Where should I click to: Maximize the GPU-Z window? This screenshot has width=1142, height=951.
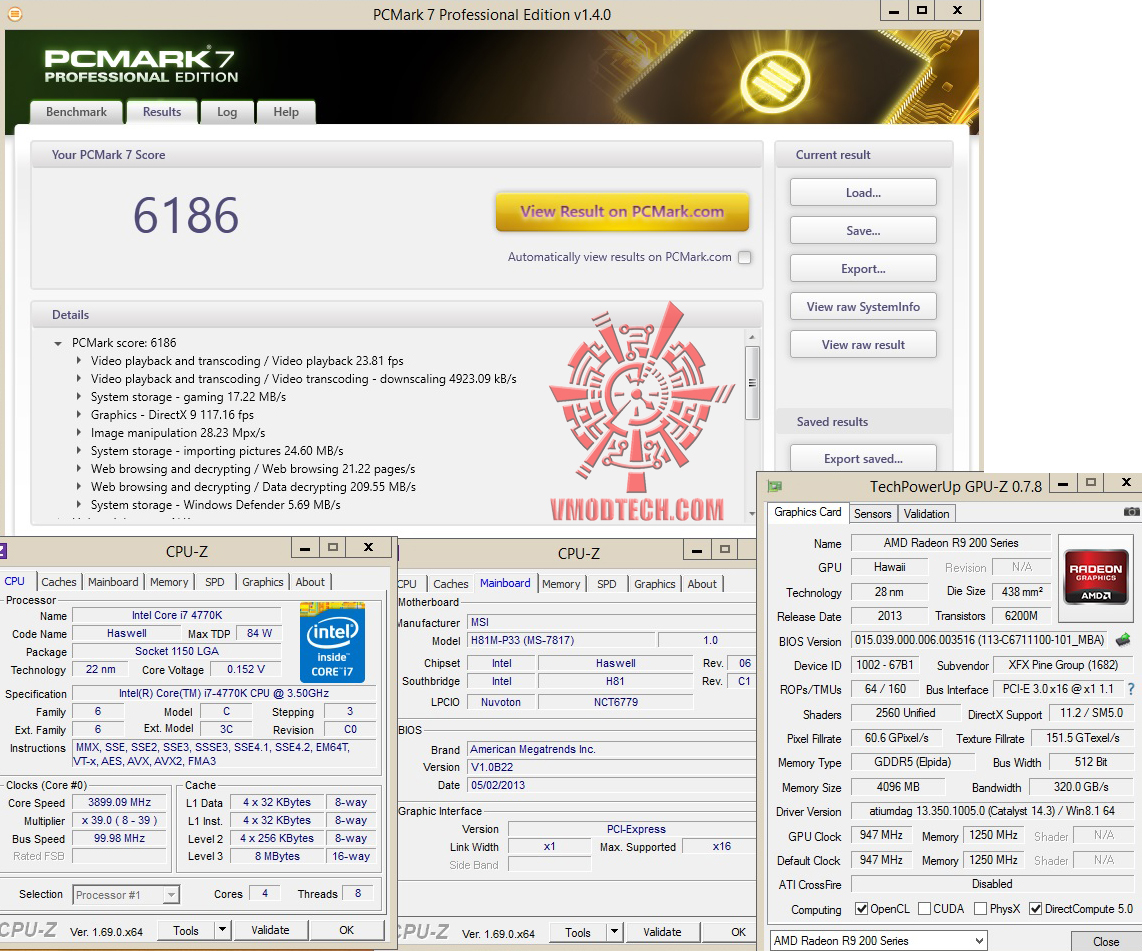point(1090,482)
